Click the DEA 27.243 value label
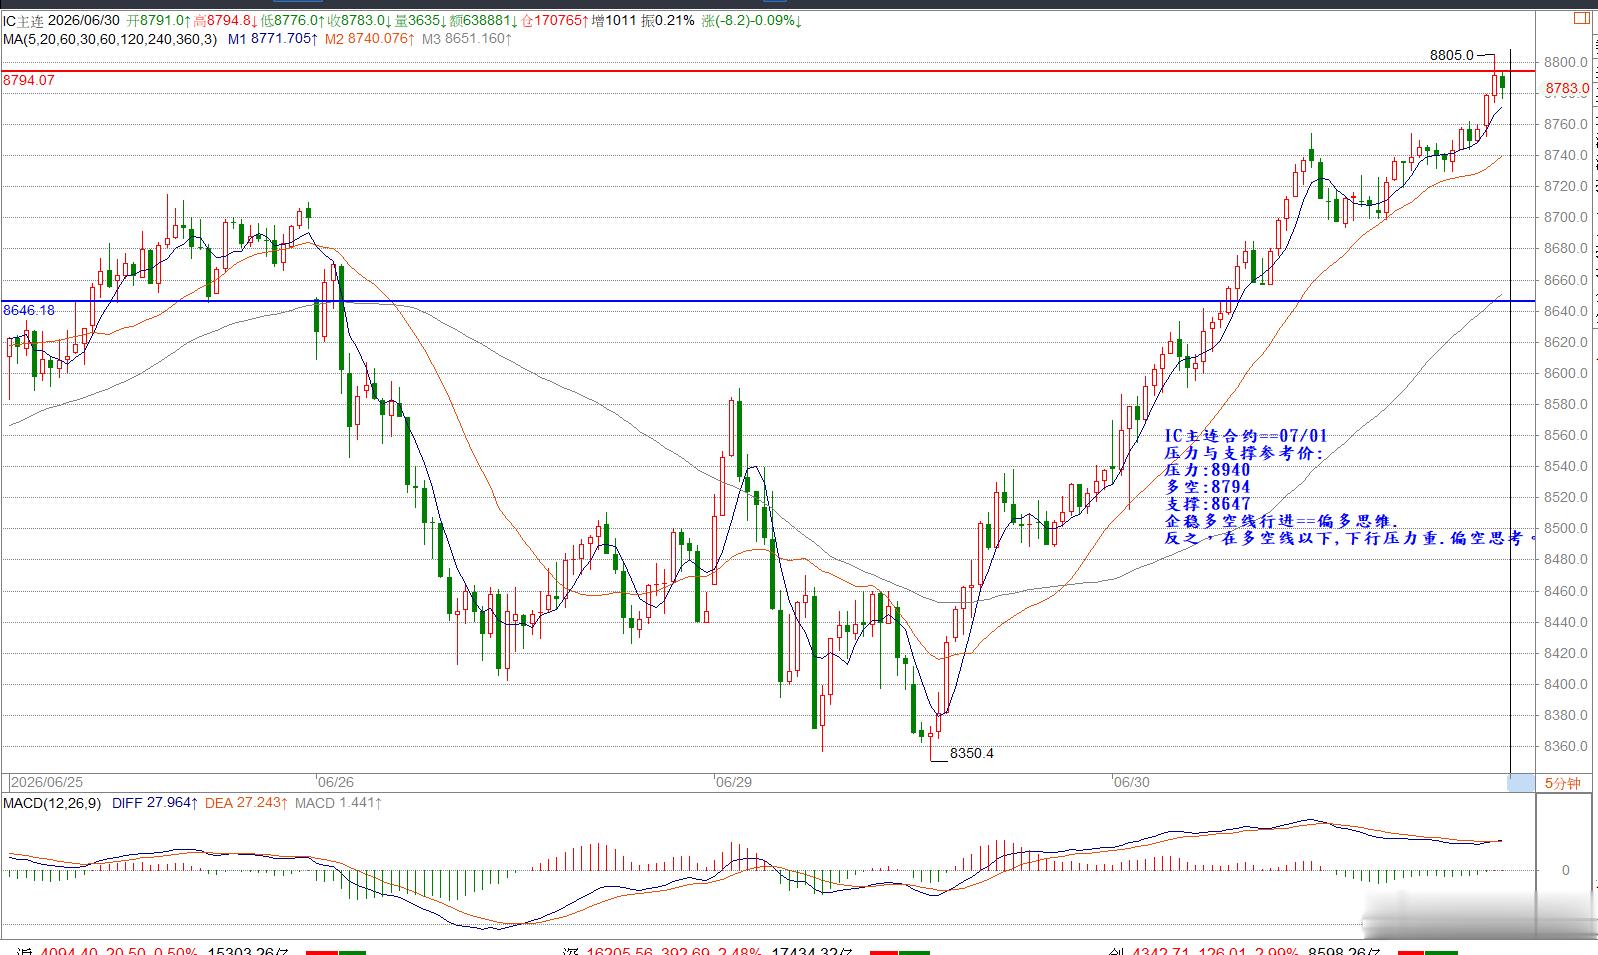This screenshot has width=1598, height=955. coord(247,803)
